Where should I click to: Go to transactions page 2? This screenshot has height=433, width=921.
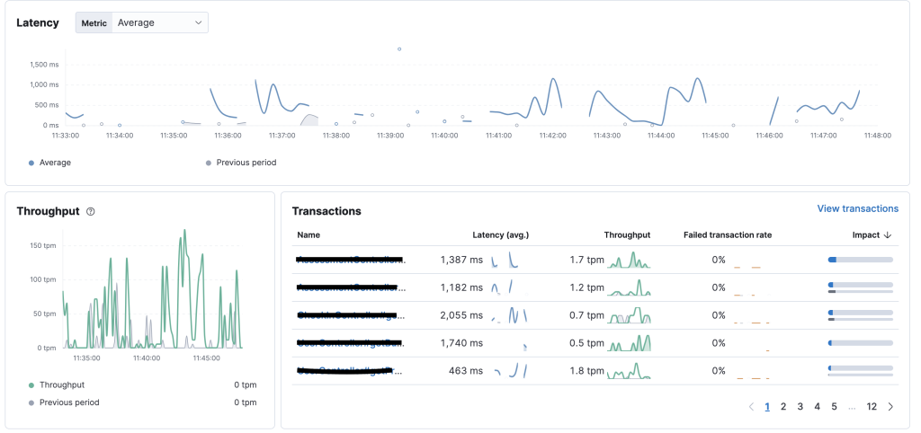tap(783, 407)
